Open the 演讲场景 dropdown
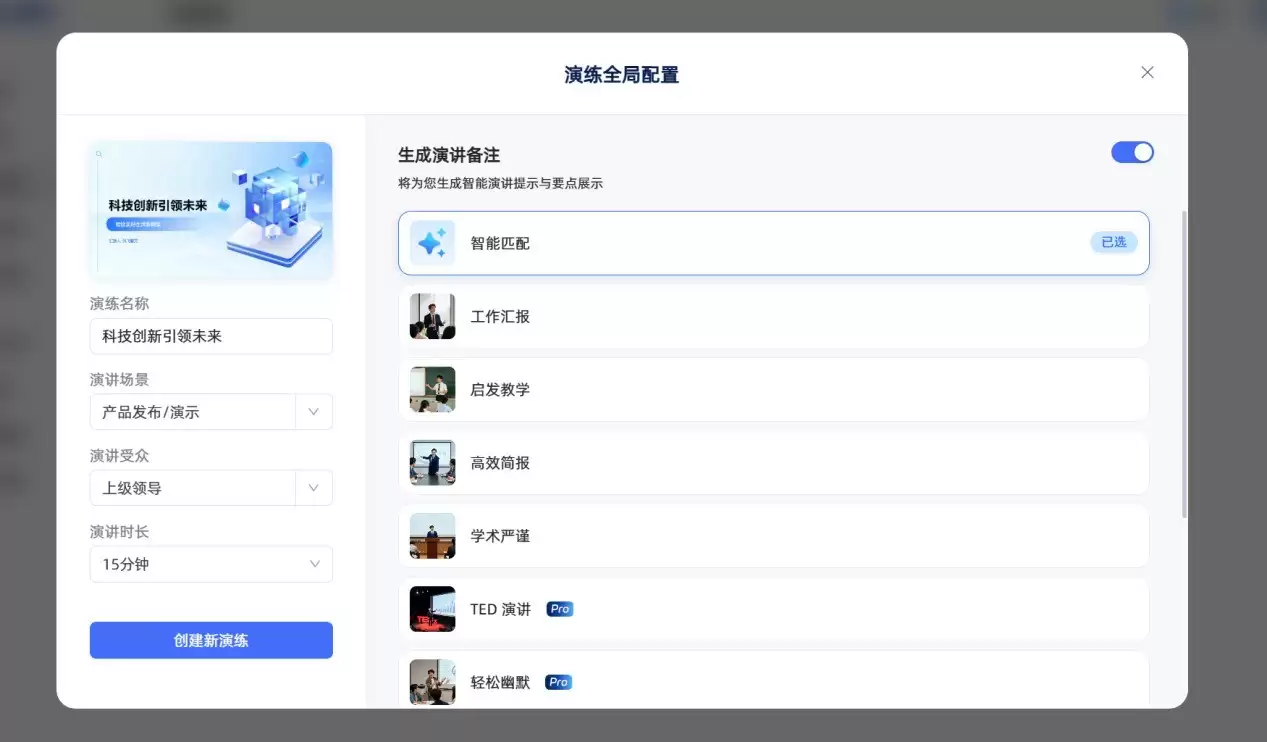The width and height of the screenshot is (1267, 742). (x=211, y=412)
